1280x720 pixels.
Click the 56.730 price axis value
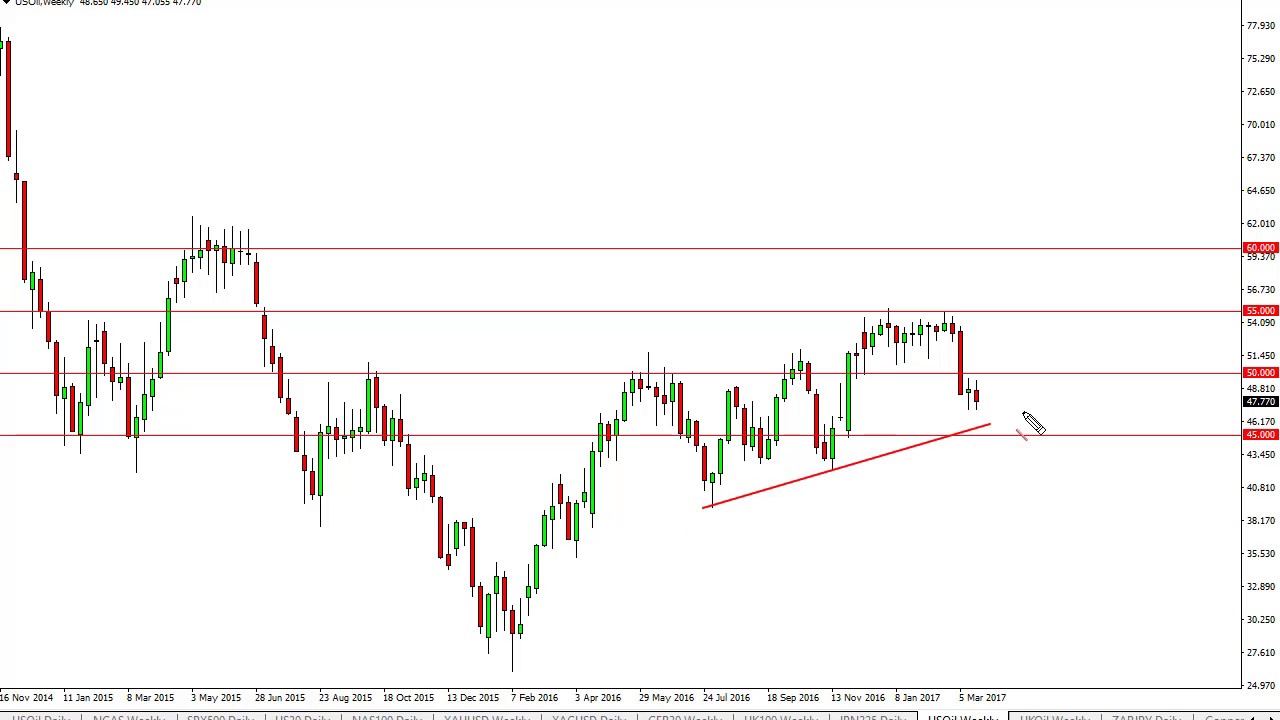[1261, 289]
